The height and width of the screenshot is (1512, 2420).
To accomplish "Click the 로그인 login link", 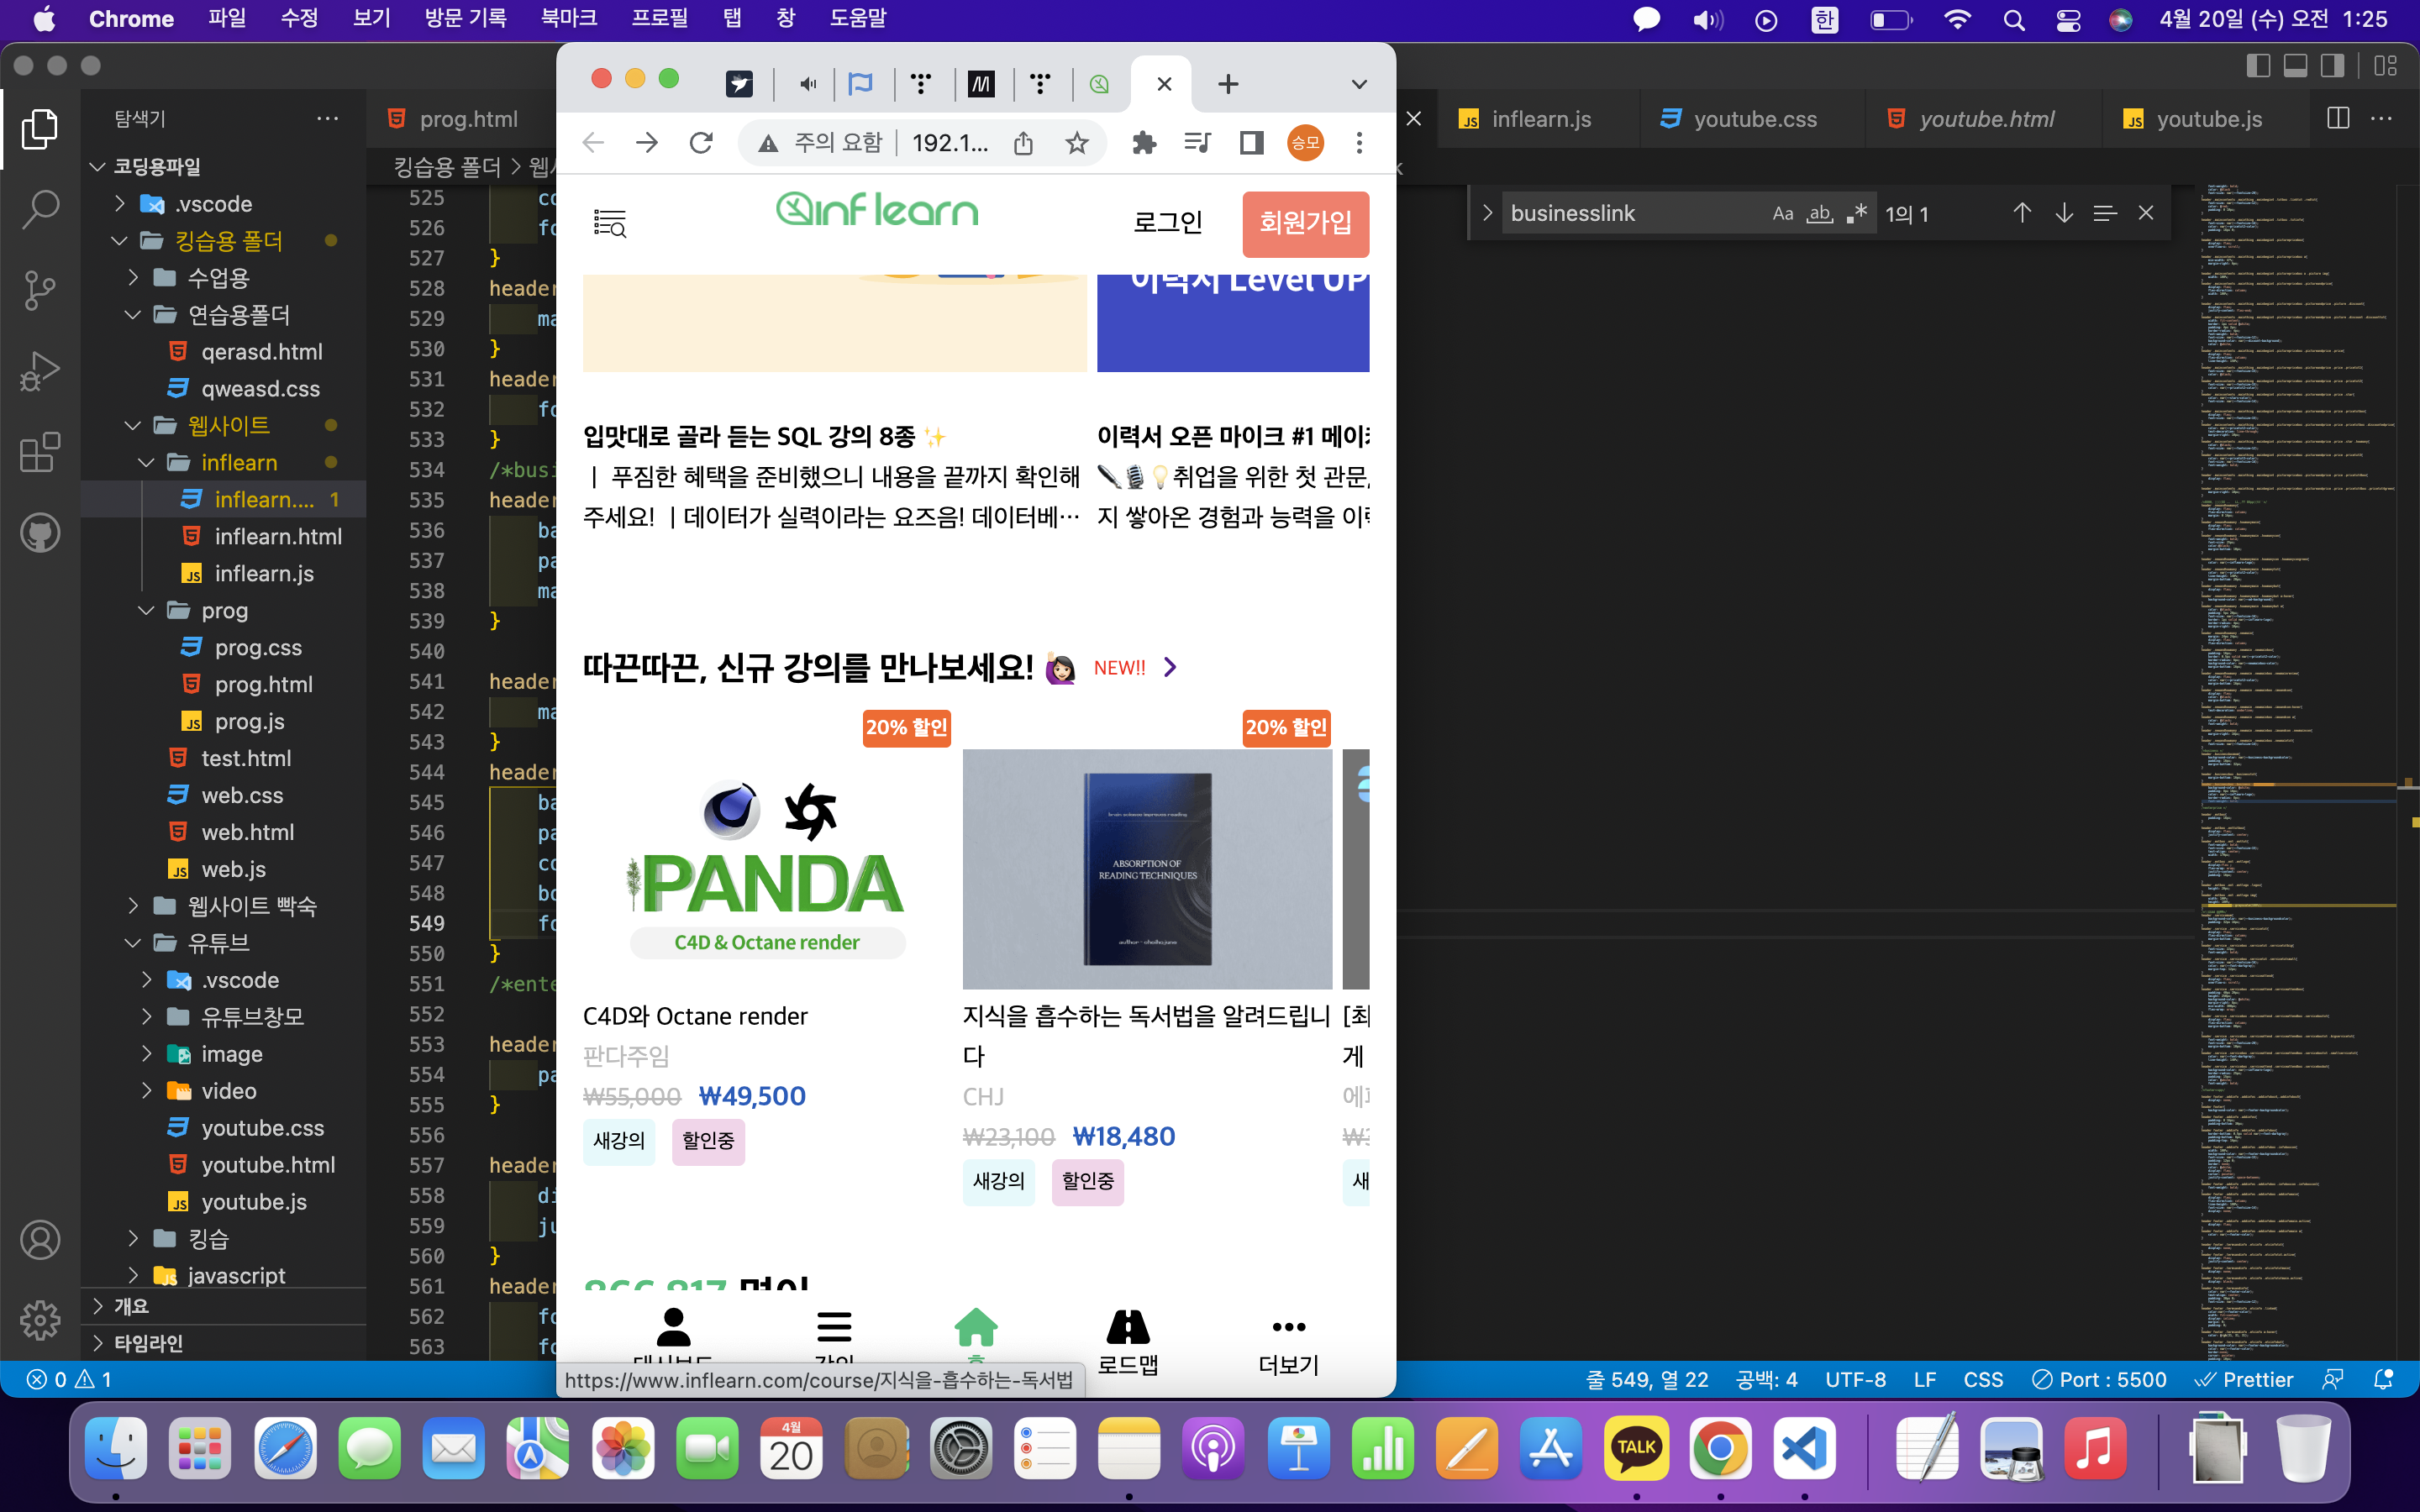I will pyautogui.click(x=1167, y=223).
